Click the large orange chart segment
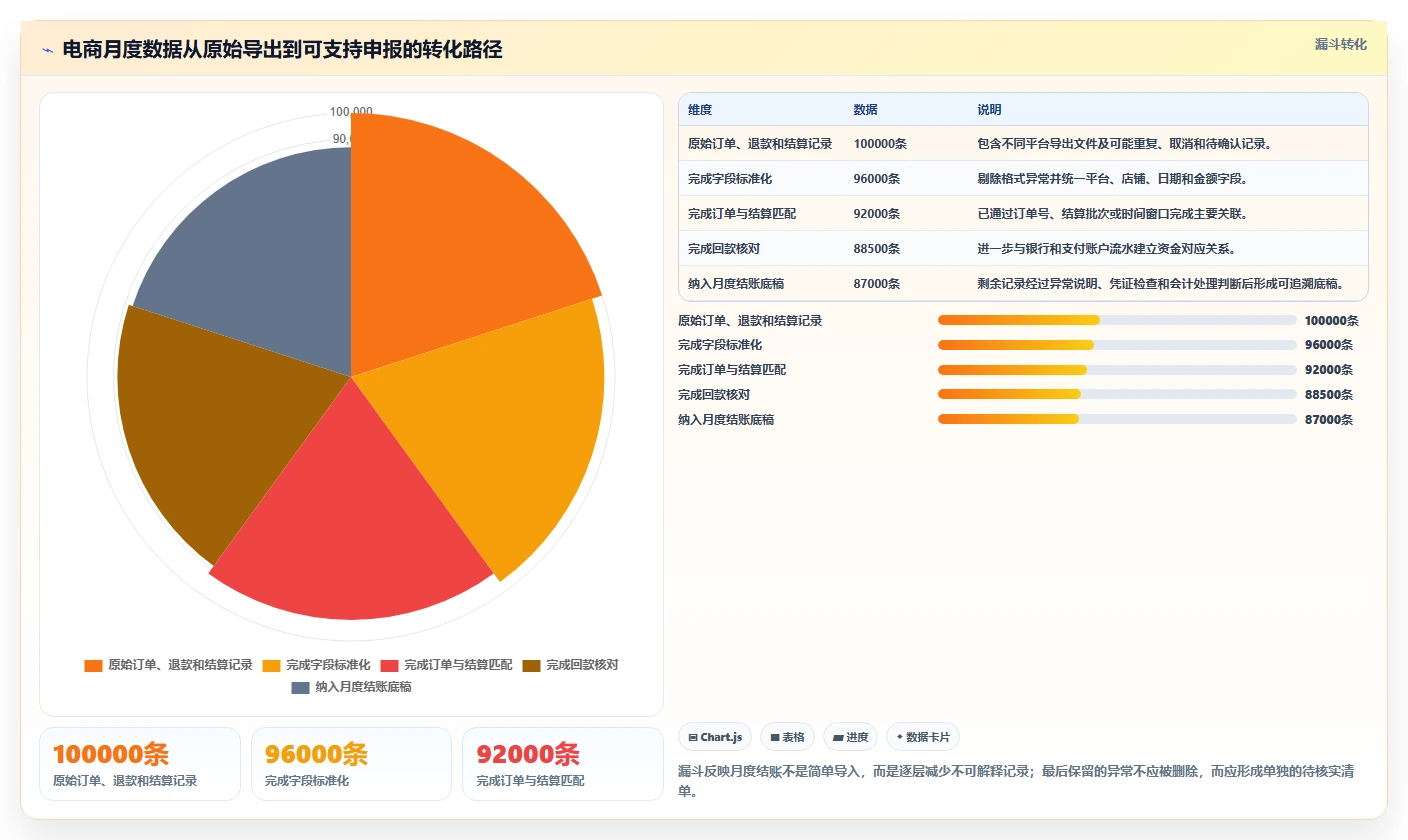Screen dimensions: 1408x840 click(450, 240)
